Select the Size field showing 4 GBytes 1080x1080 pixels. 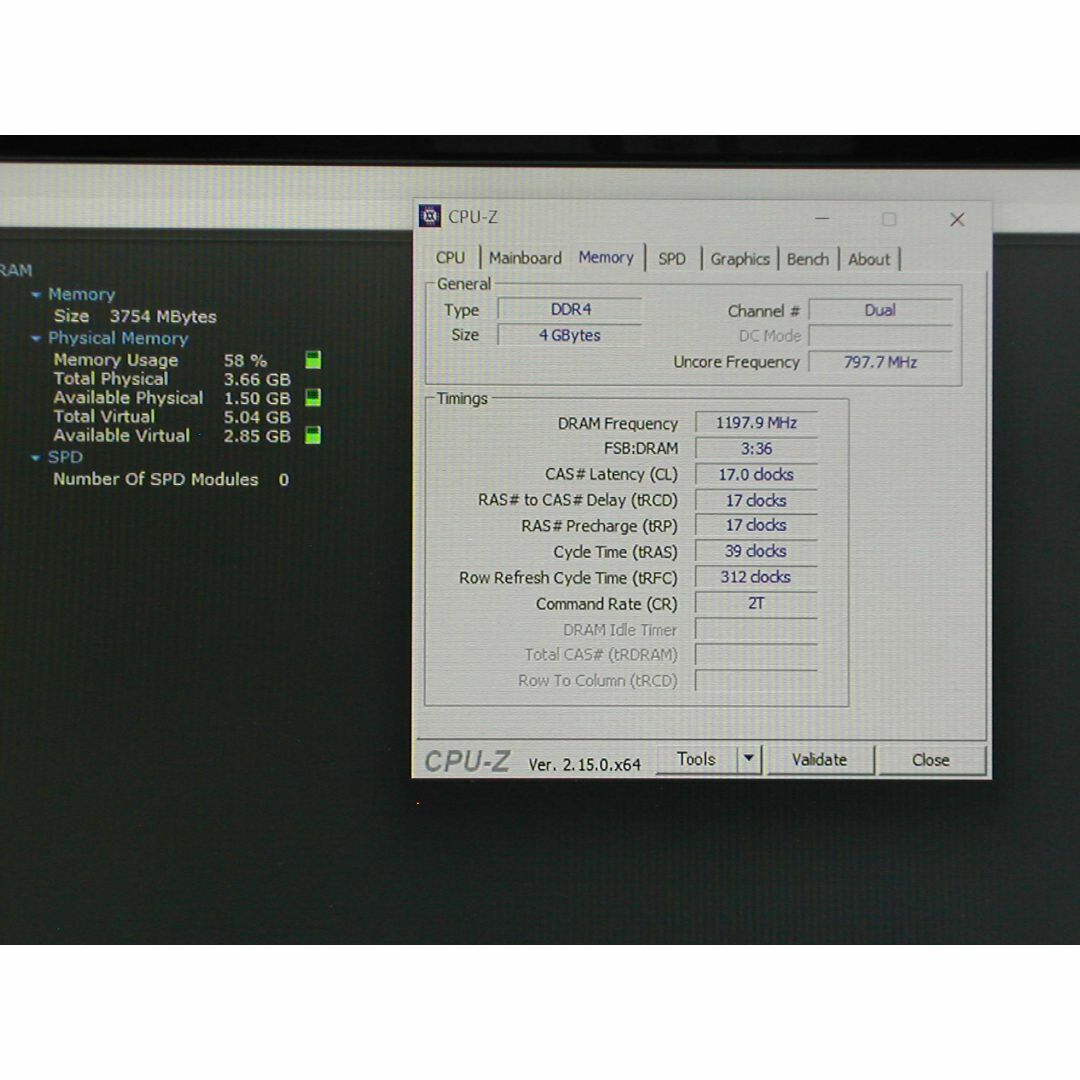pyautogui.click(x=570, y=335)
